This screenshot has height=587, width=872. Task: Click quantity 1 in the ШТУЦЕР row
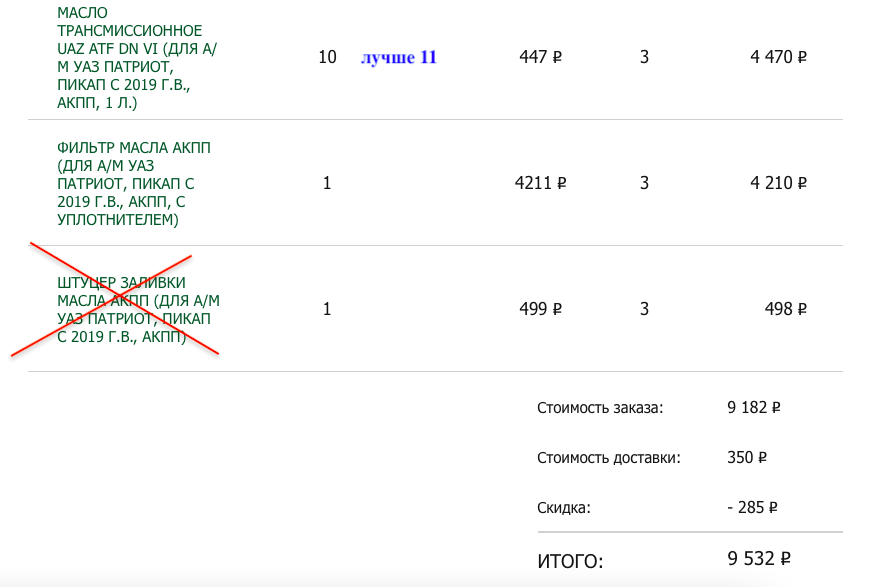[x=327, y=309]
